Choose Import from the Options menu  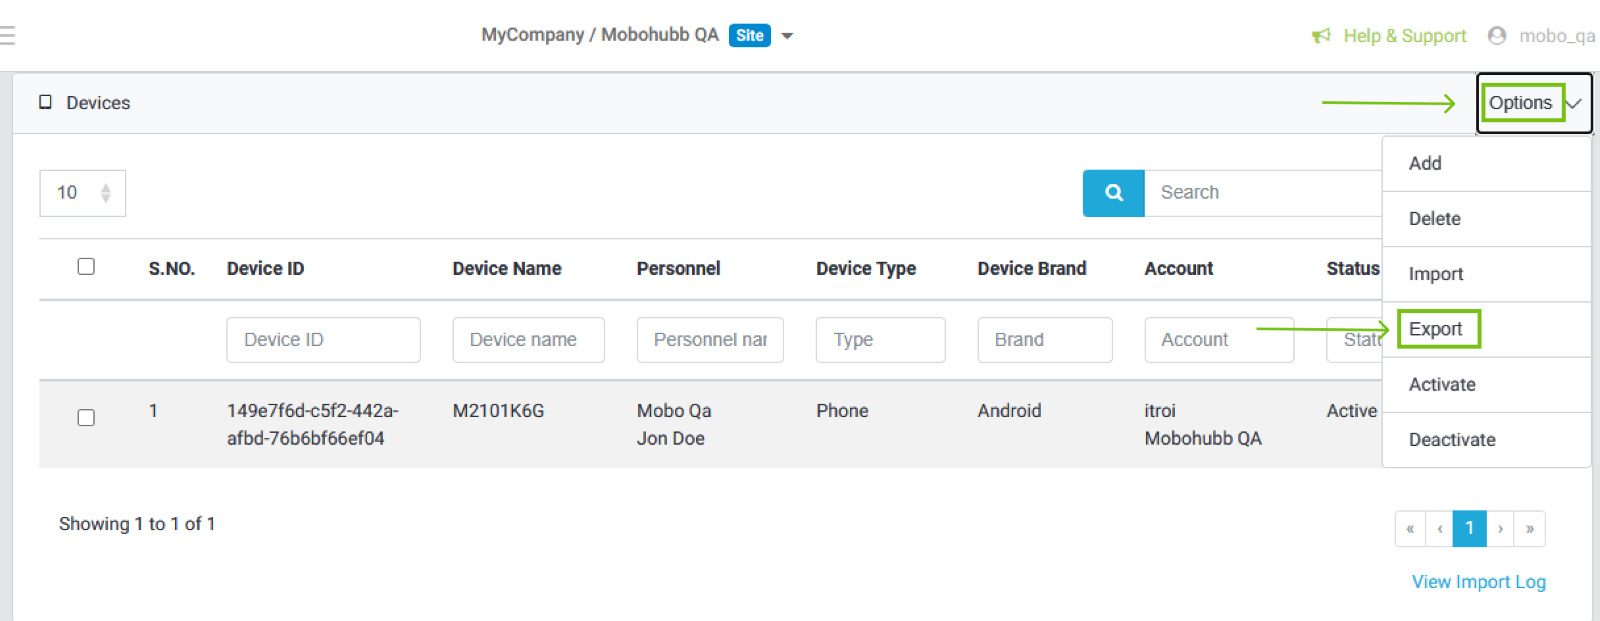[1435, 274]
